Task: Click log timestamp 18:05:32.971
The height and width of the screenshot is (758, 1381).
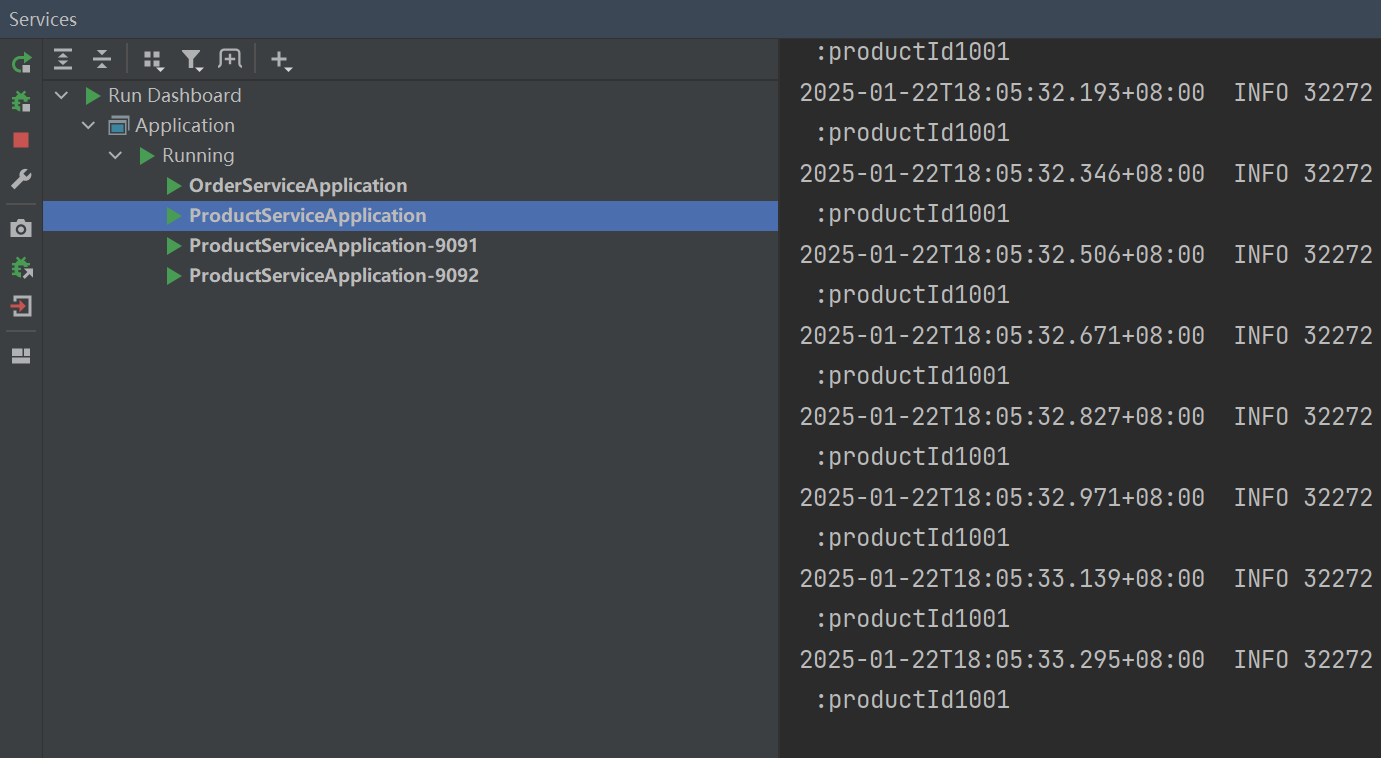Action: tap(1002, 498)
